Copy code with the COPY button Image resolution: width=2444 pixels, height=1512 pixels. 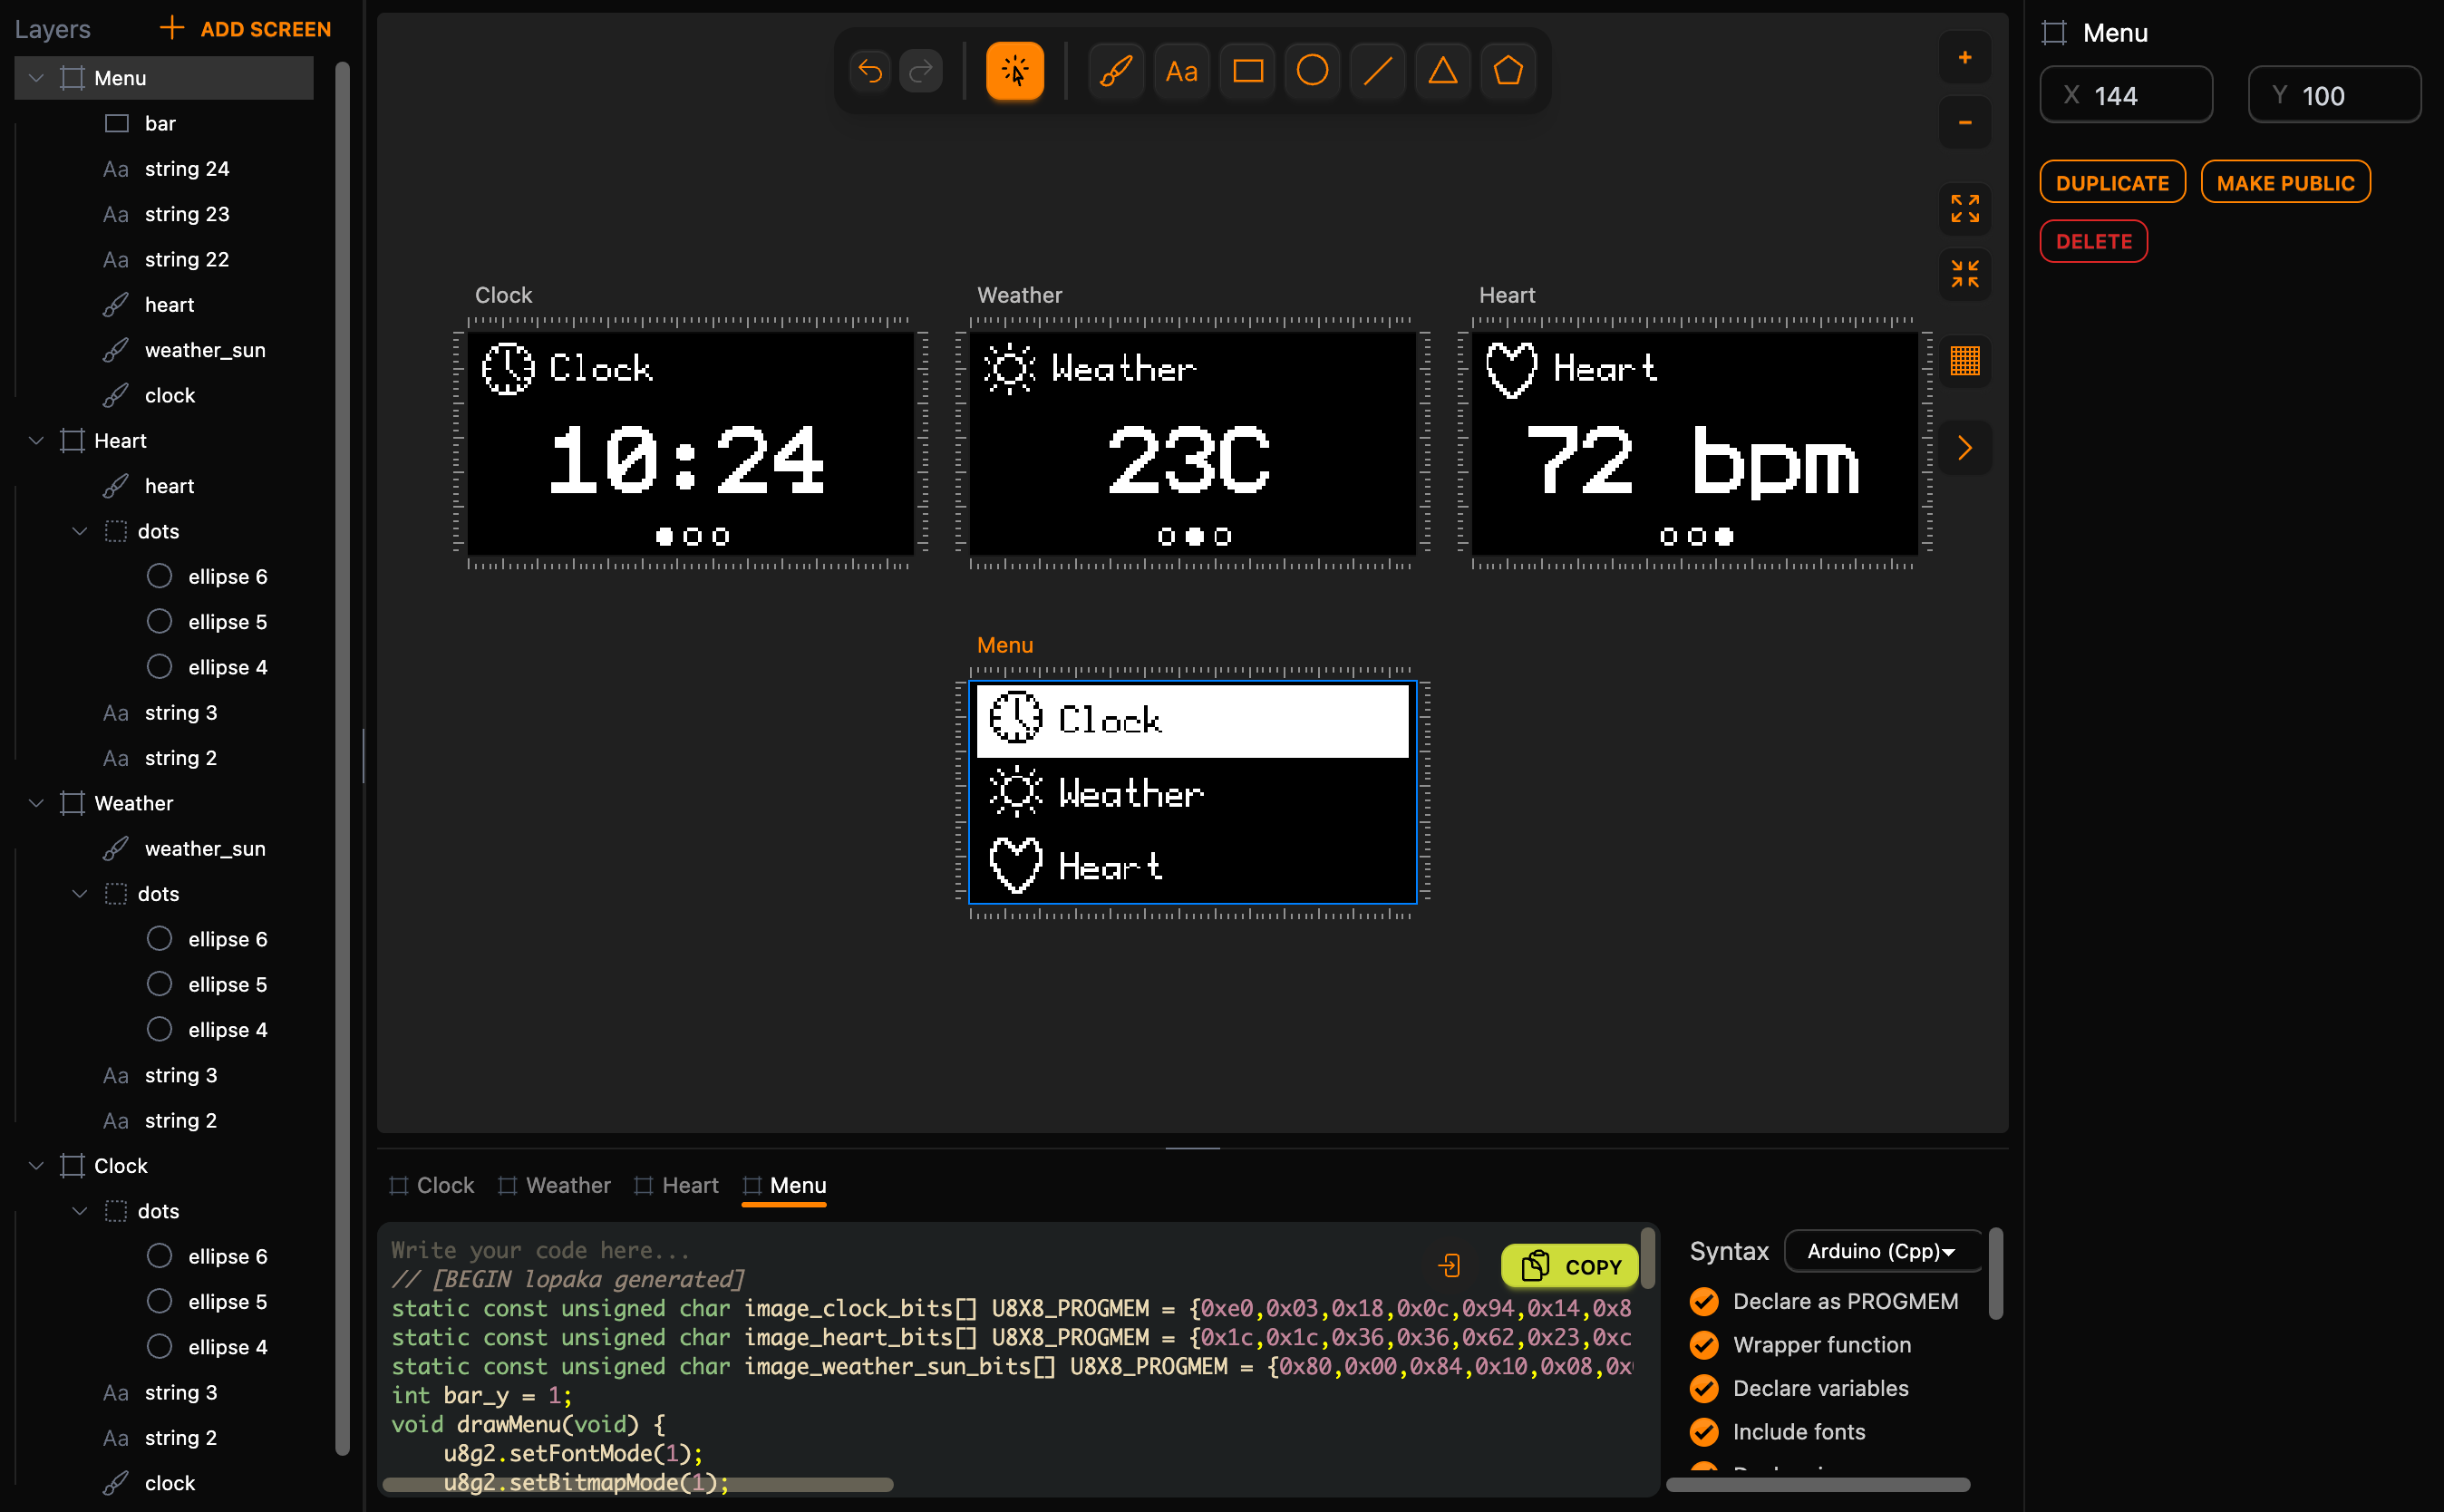coord(1569,1266)
